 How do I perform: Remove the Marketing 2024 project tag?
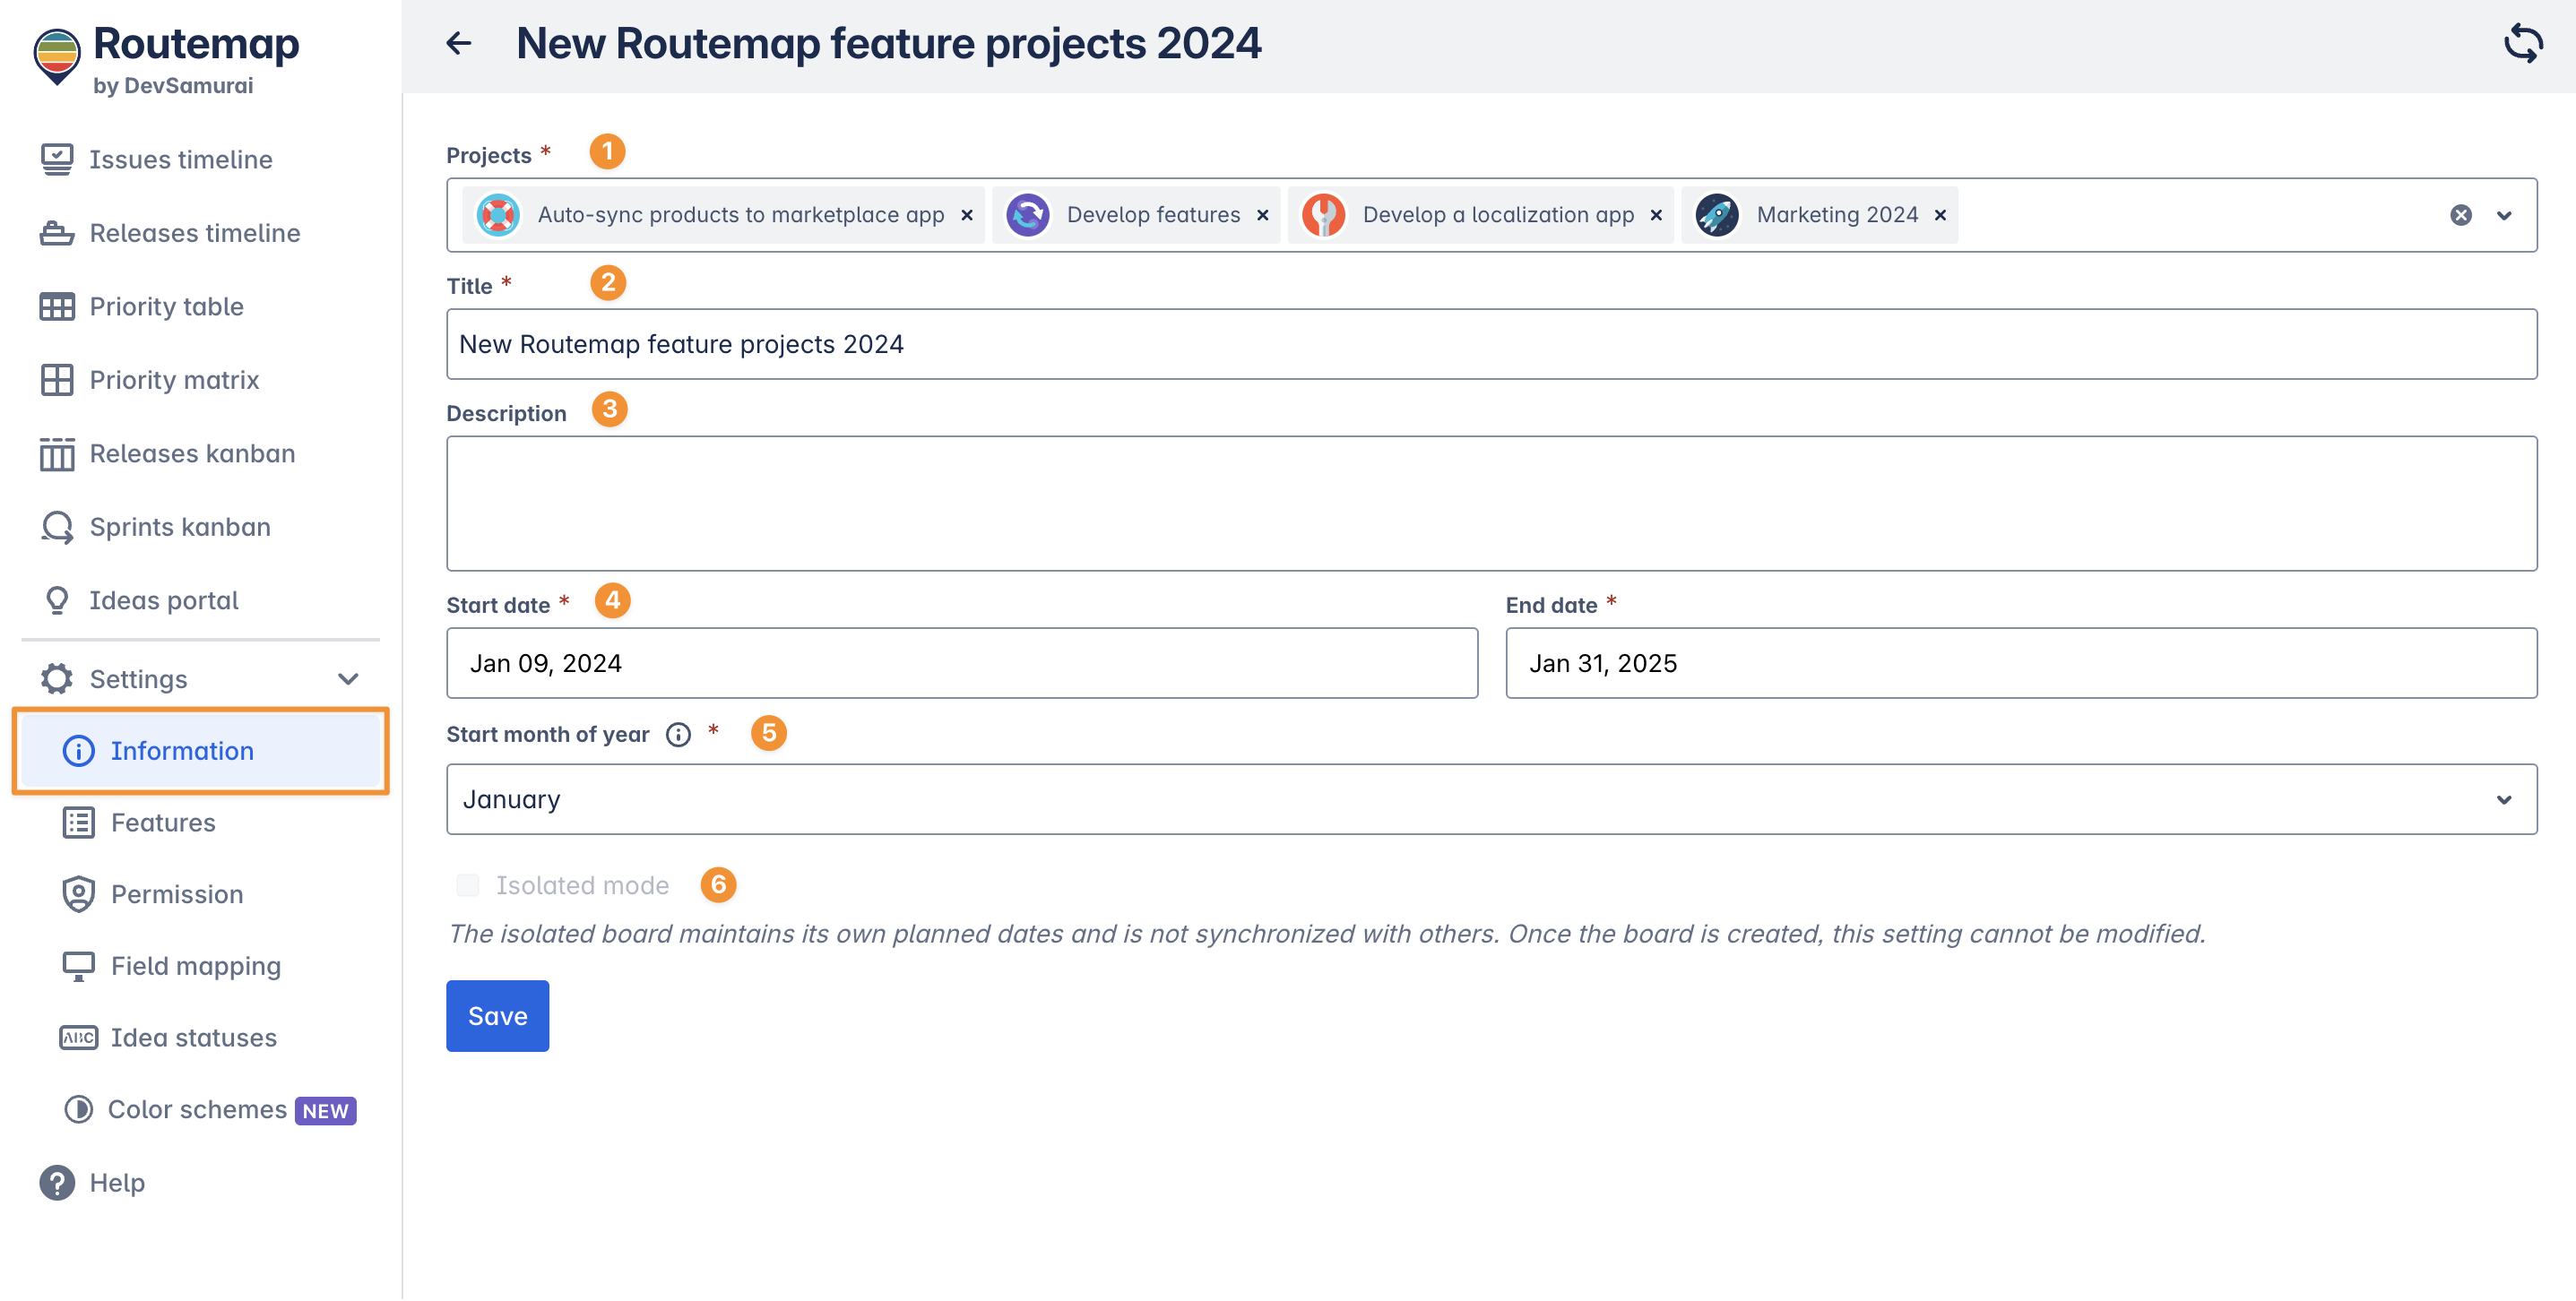click(x=1940, y=215)
